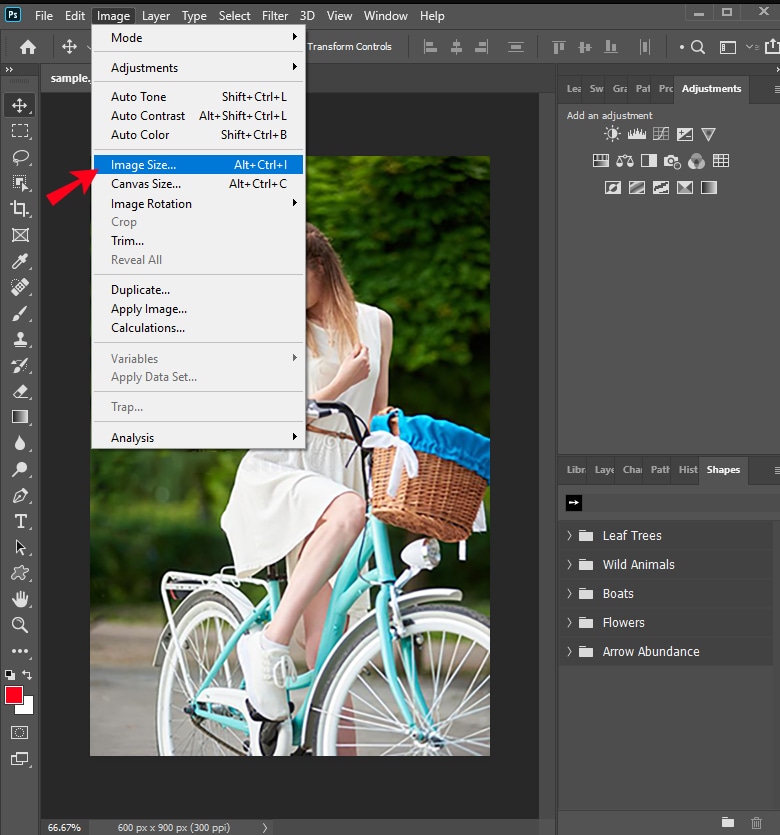
Task: Switch to the Shapes panel tab
Action: click(x=723, y=470)
